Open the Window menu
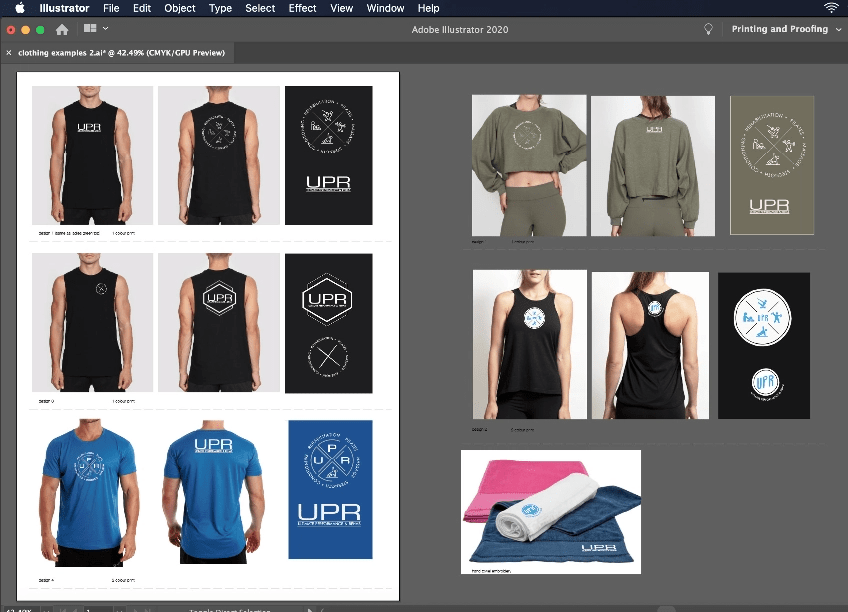Screen dimensions: 848x612 (x=385, y=8)
